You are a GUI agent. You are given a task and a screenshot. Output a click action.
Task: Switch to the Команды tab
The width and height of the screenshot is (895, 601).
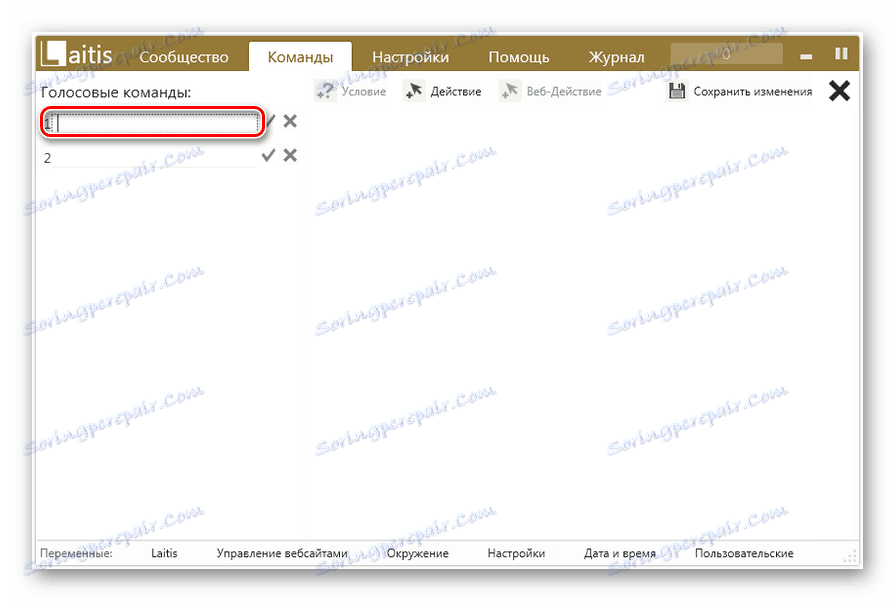300,57
